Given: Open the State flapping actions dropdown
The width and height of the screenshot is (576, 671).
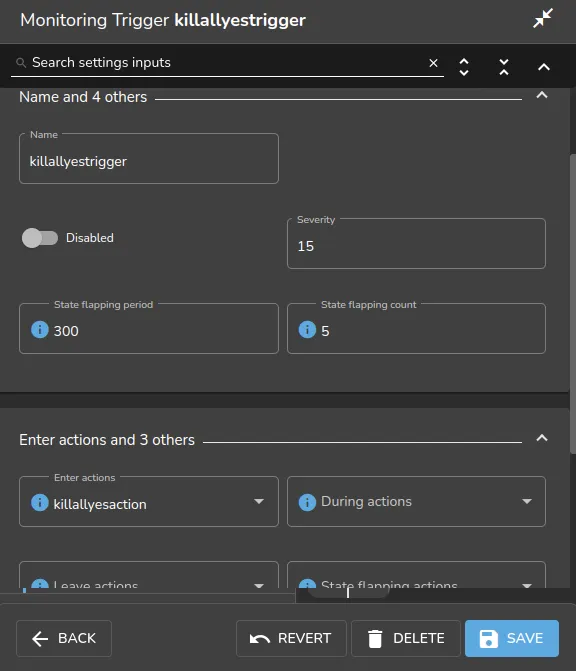Looking at the screenshot, I should coord(416,576).
